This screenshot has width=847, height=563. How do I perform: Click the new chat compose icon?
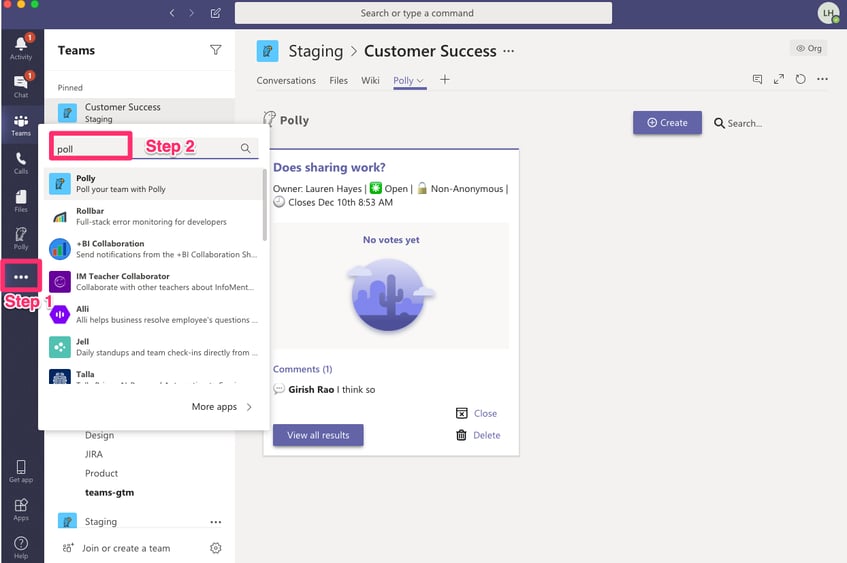pos(216,13)
